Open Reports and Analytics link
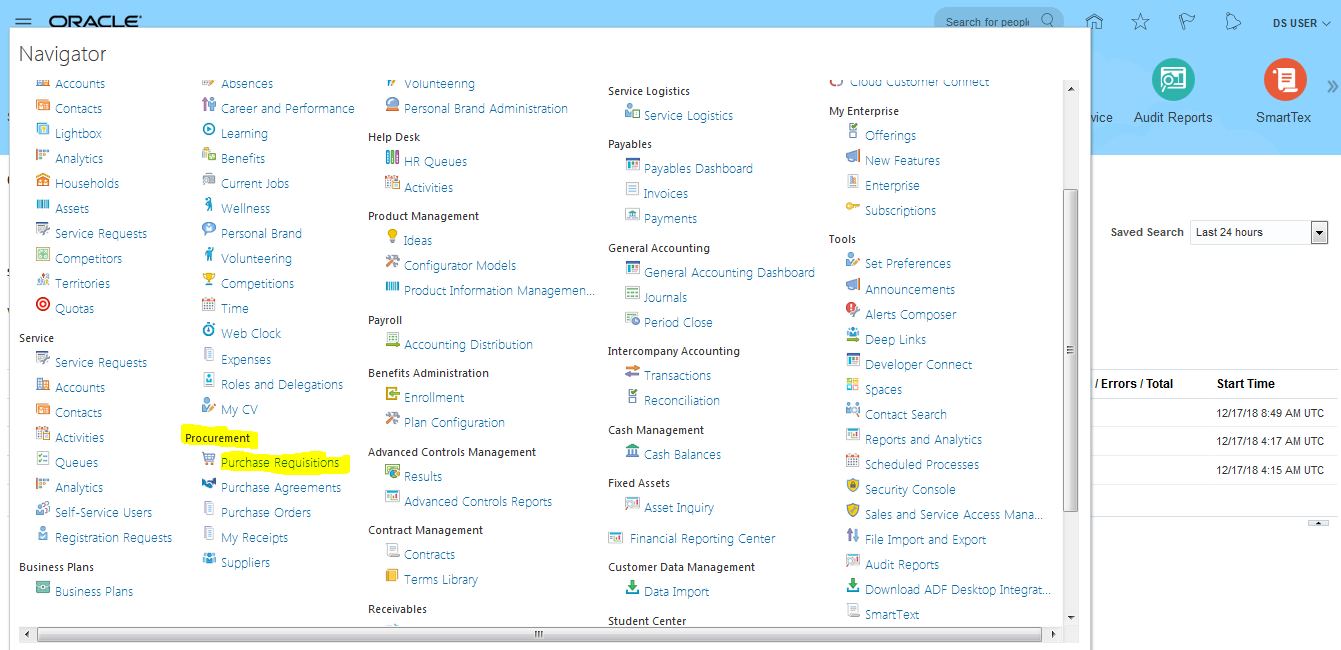Viewport: 1341px width, 650px height. 923,440
